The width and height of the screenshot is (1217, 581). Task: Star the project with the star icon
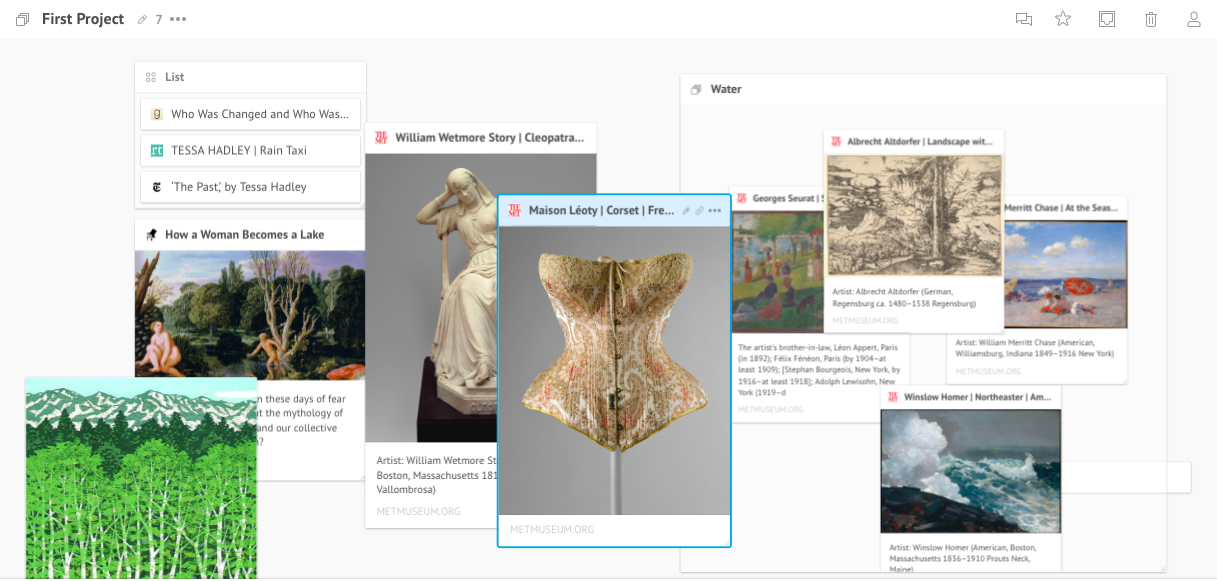(1063, 19)
